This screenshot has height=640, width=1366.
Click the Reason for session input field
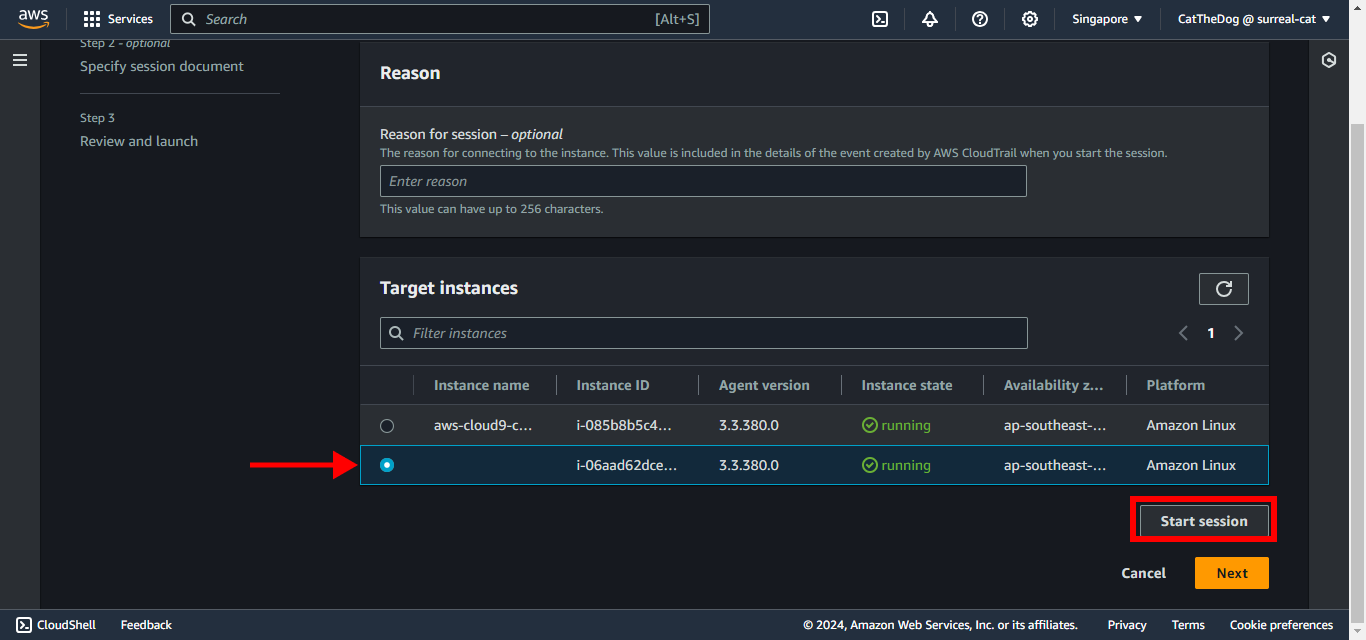[x=703, y=181]
